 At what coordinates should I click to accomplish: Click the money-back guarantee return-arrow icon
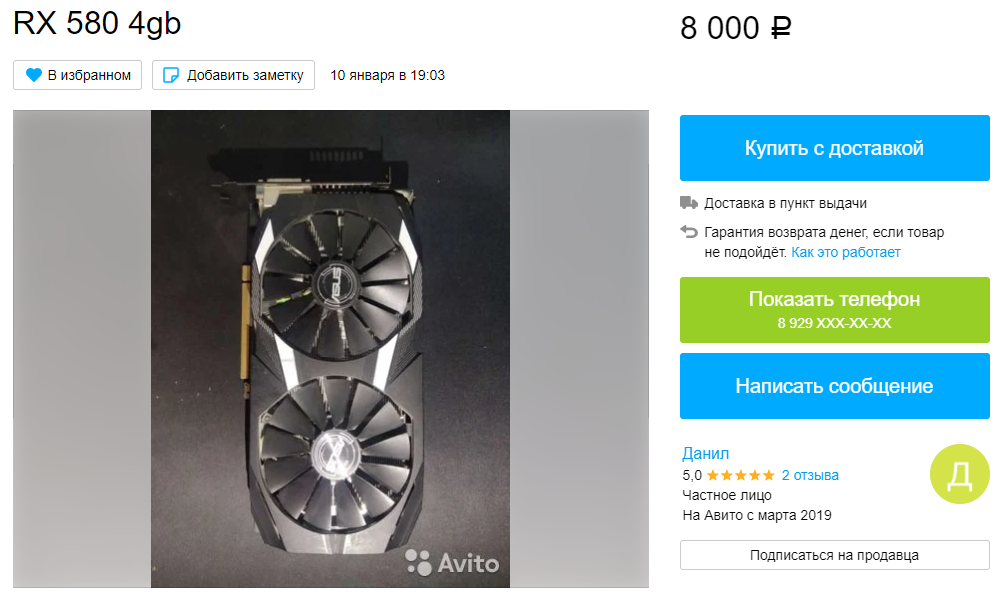[688, 233]
